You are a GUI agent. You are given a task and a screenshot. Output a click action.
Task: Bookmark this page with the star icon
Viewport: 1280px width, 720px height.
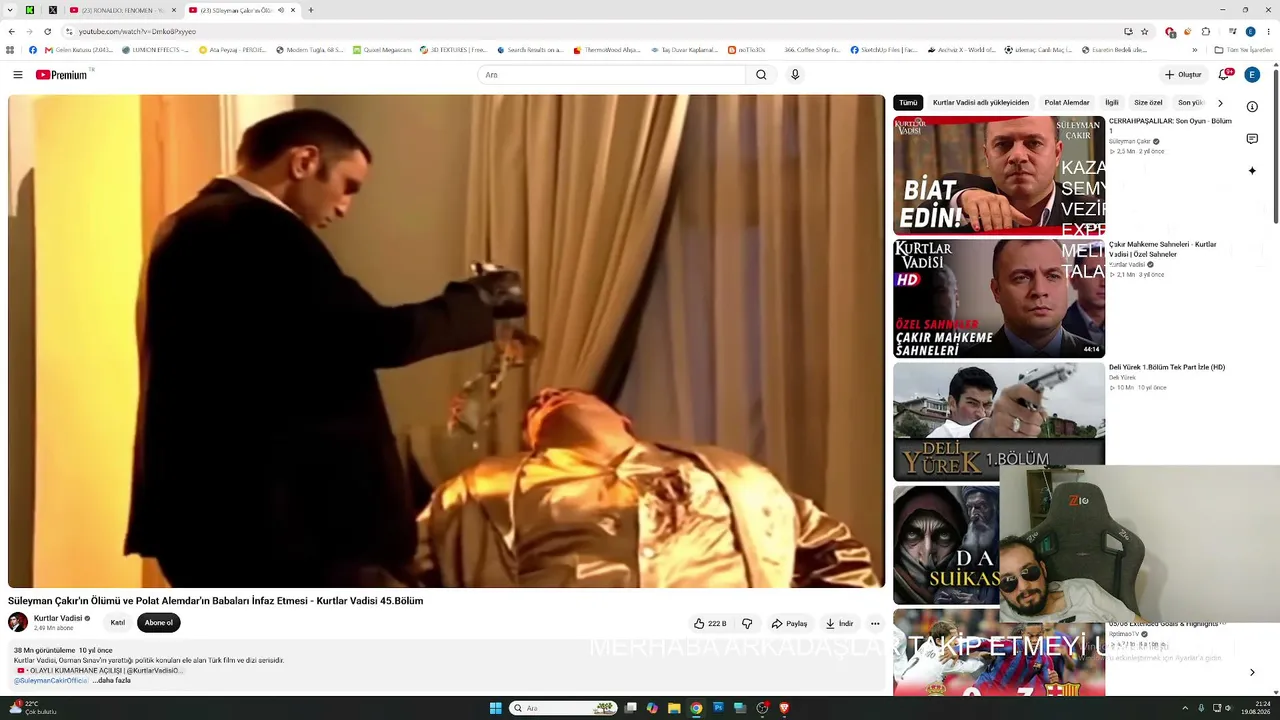coord(1145,31)
